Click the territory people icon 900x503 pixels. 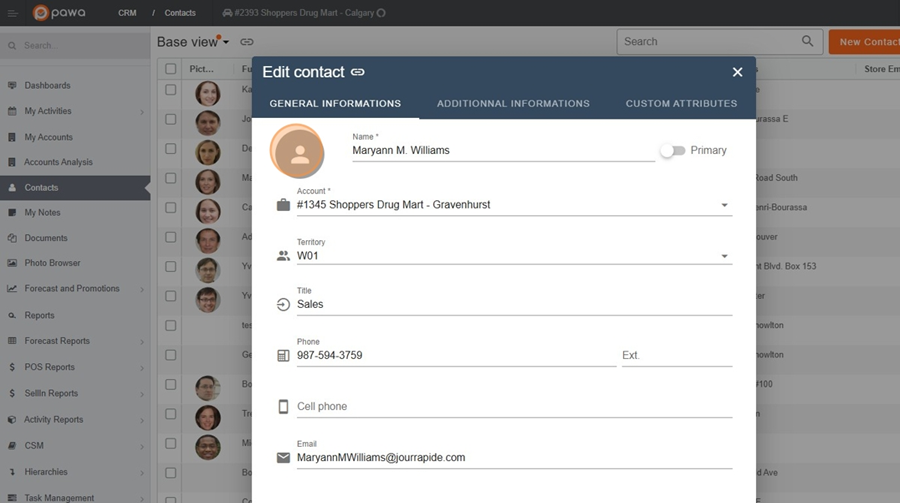tap(283, 256)
